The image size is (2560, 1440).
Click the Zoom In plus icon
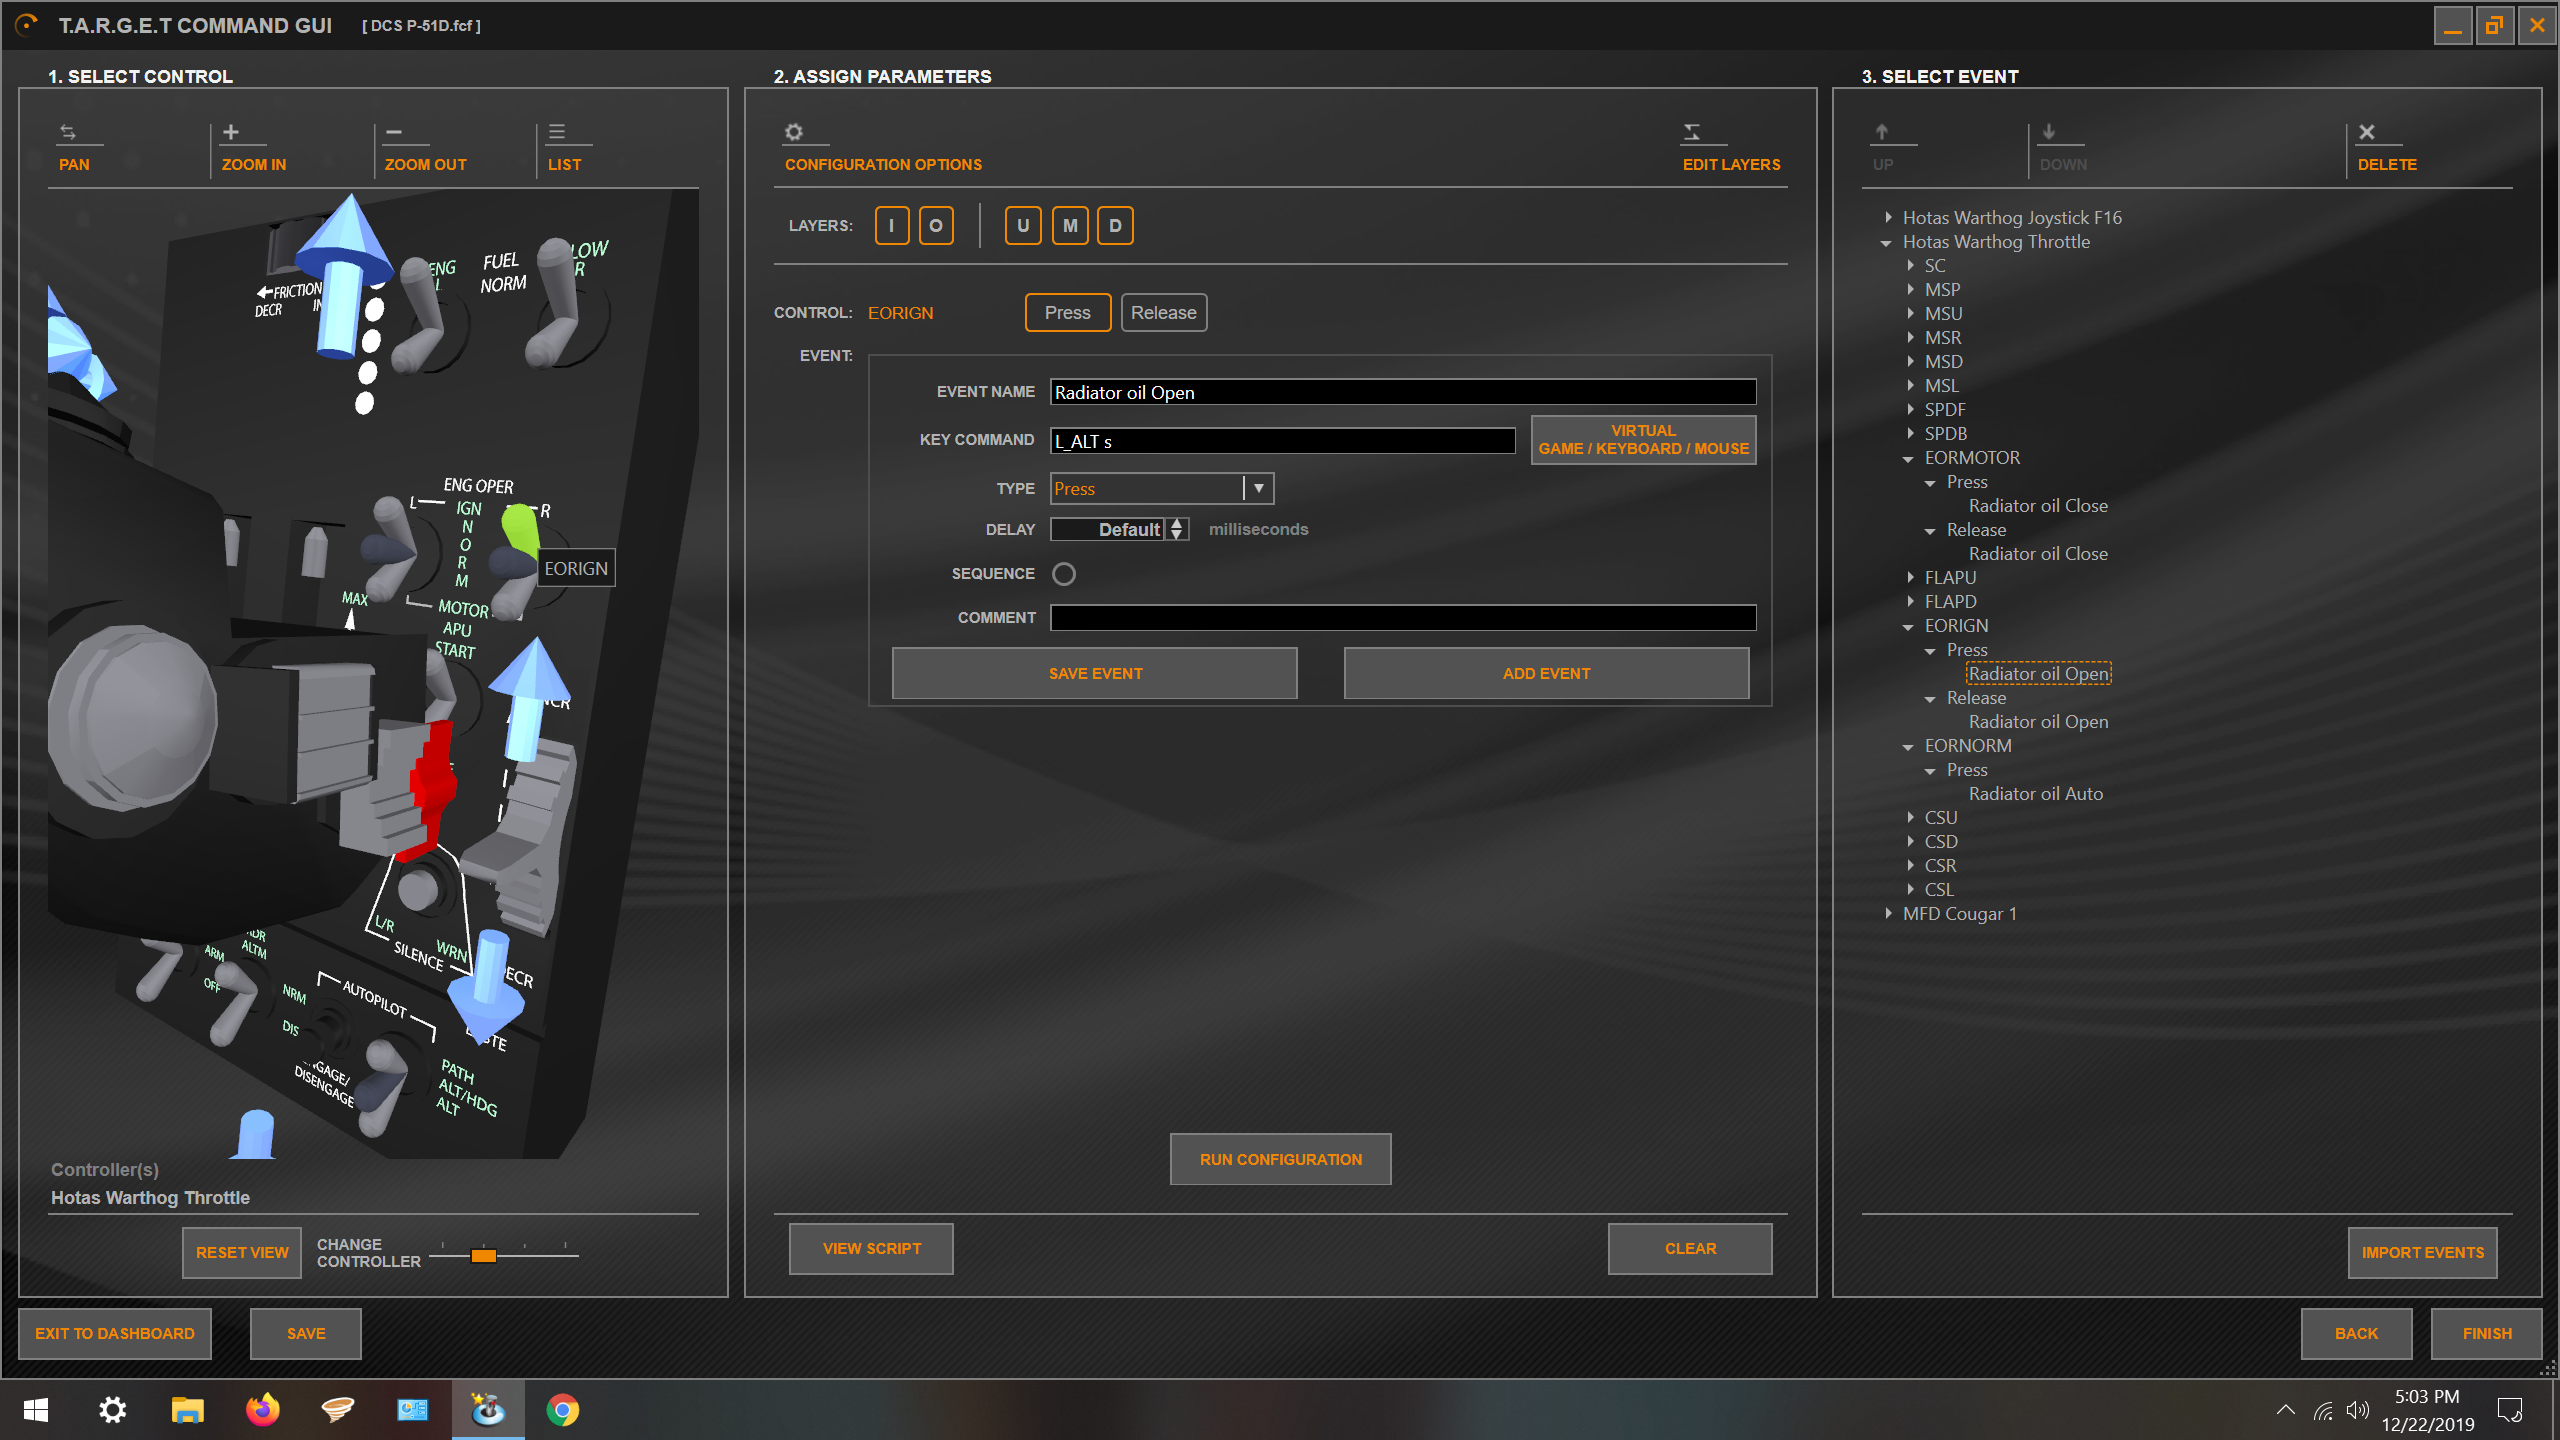click(x=231, y=132)
